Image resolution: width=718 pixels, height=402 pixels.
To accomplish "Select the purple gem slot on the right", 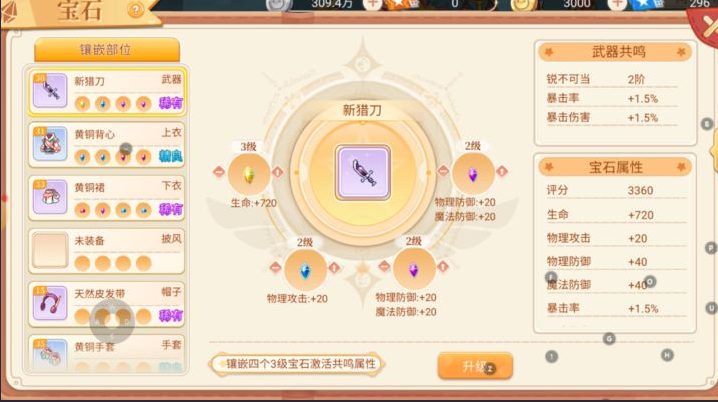I will point(473,174).
